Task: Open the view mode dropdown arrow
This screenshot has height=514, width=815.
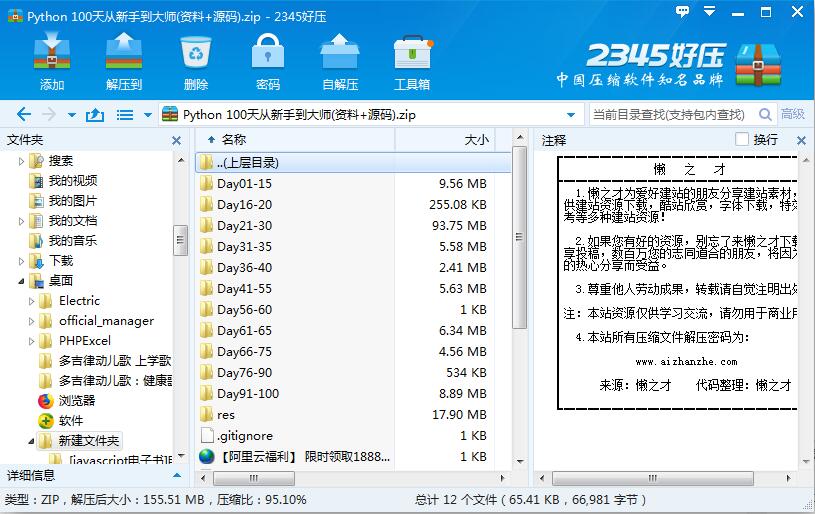Action: [148, 115]
